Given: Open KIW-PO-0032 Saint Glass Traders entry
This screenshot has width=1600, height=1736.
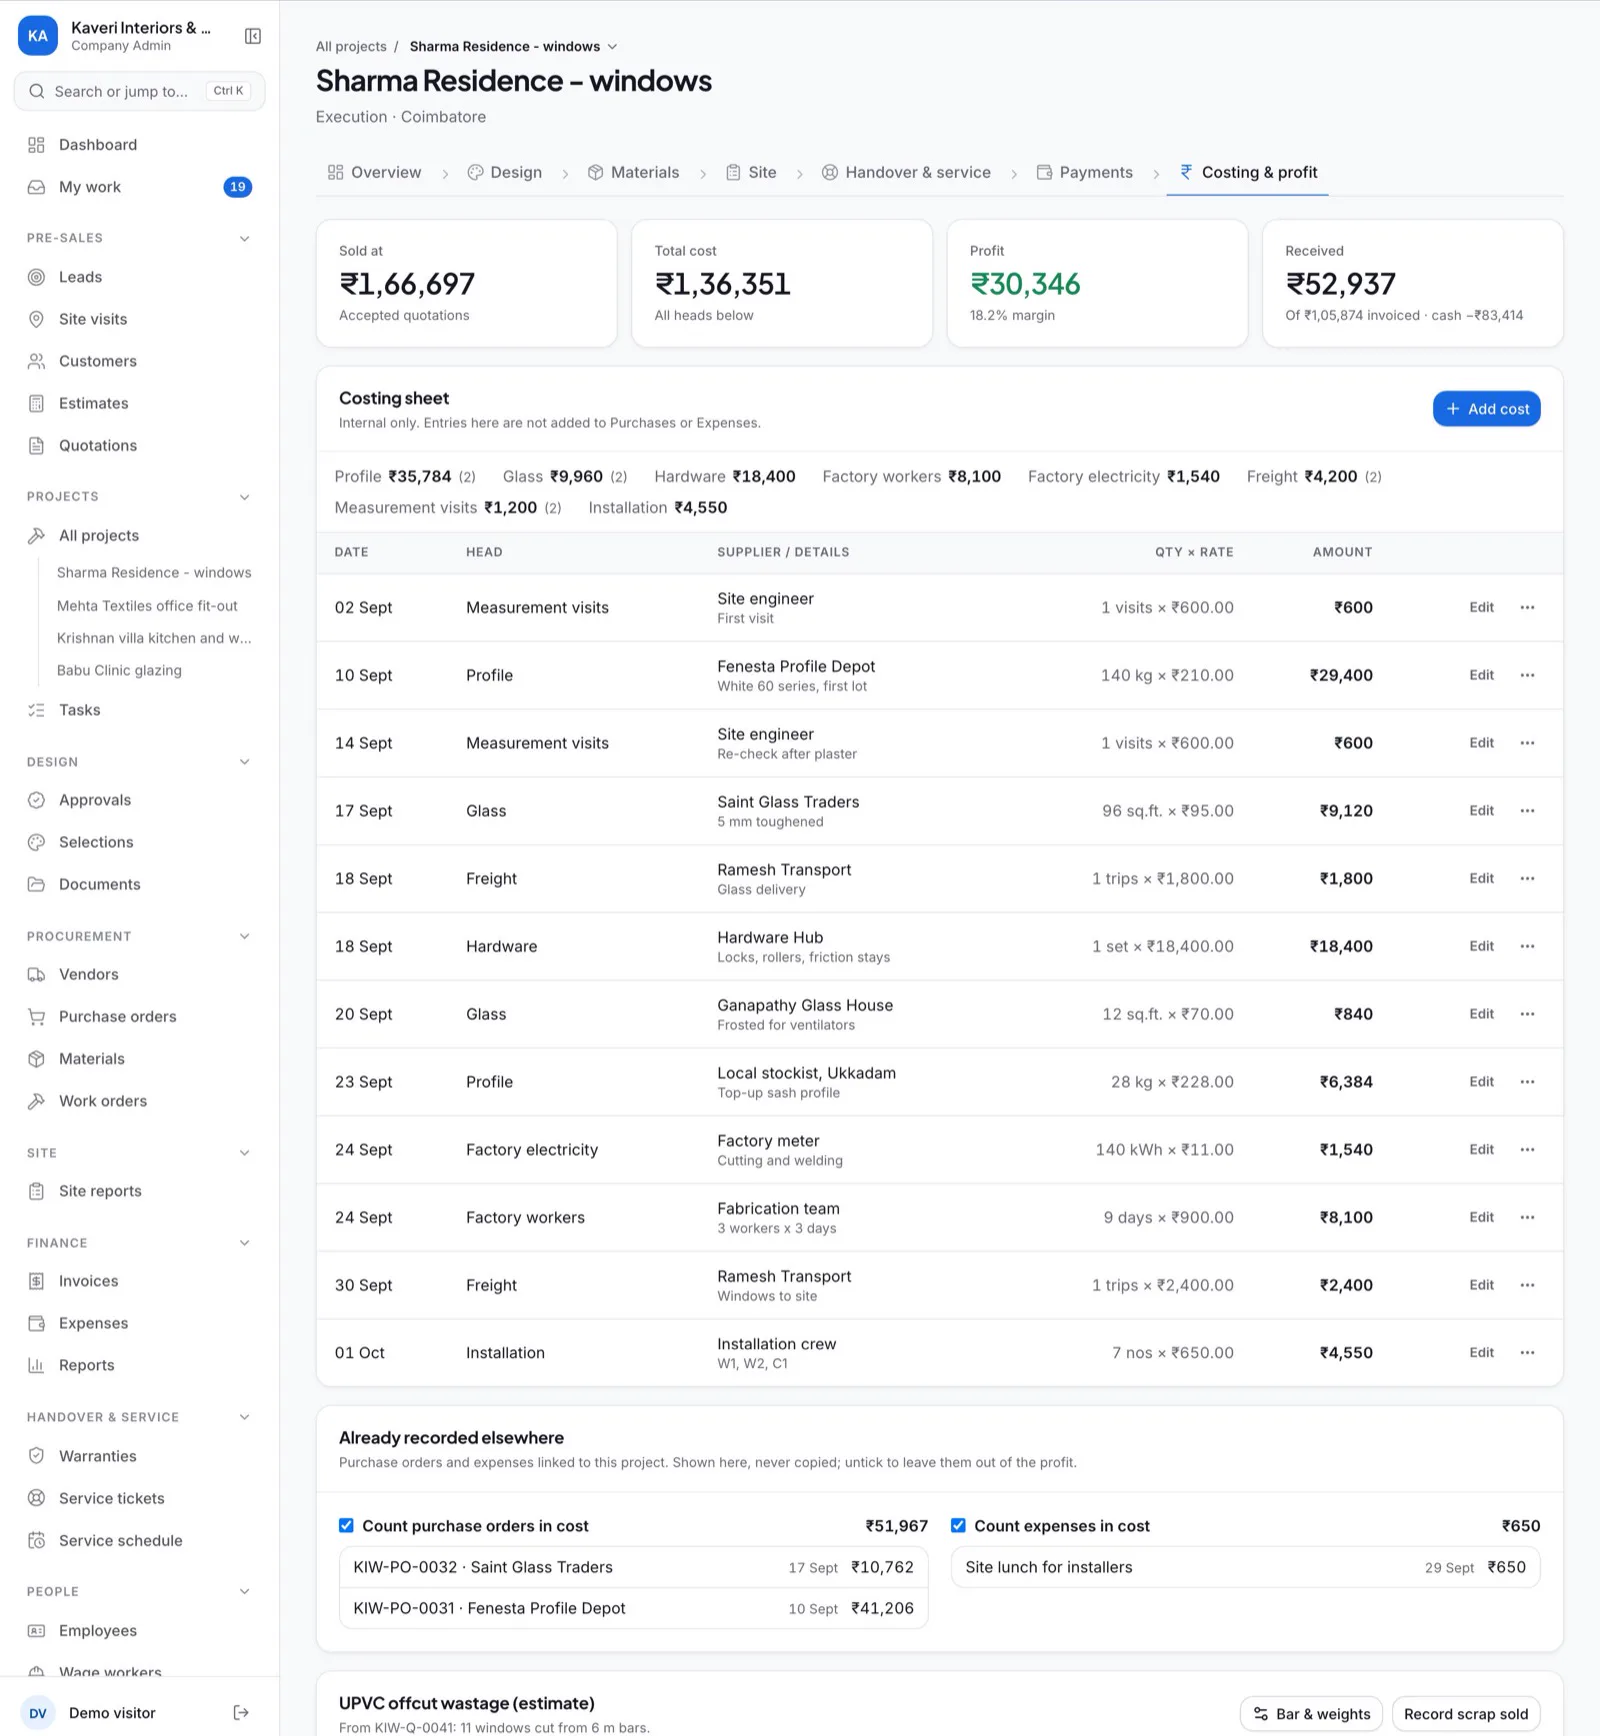Looking at the screenshot, I should [634, 1567].
